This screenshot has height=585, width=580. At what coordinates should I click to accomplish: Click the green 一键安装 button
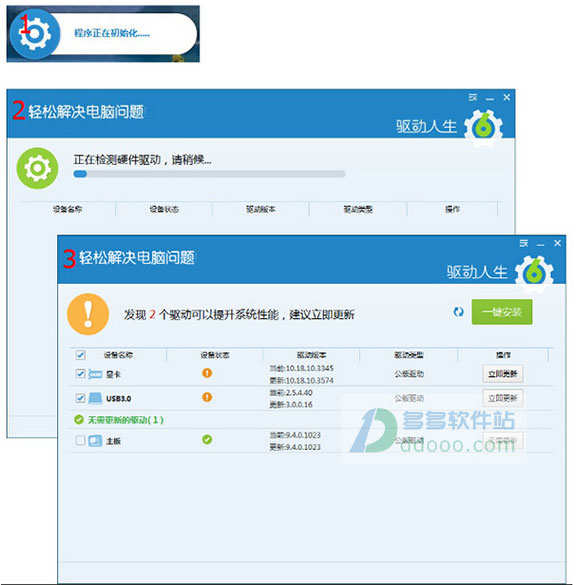coord(502,312)
